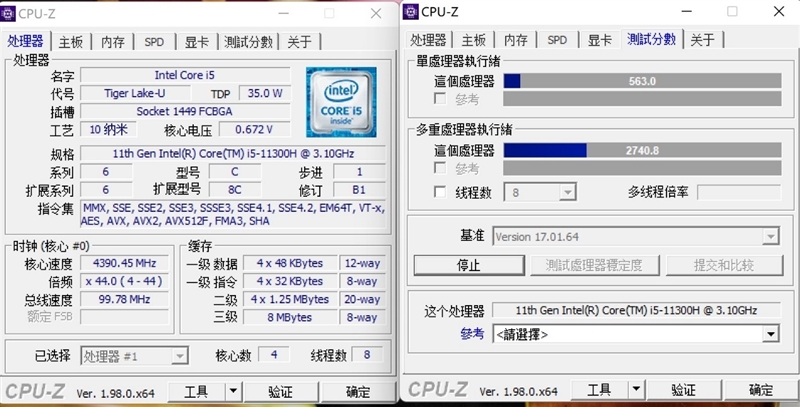This screenshot has height=407, width=800.
Task: Open the 基准 version dropdown
Action: coord(635,237)
